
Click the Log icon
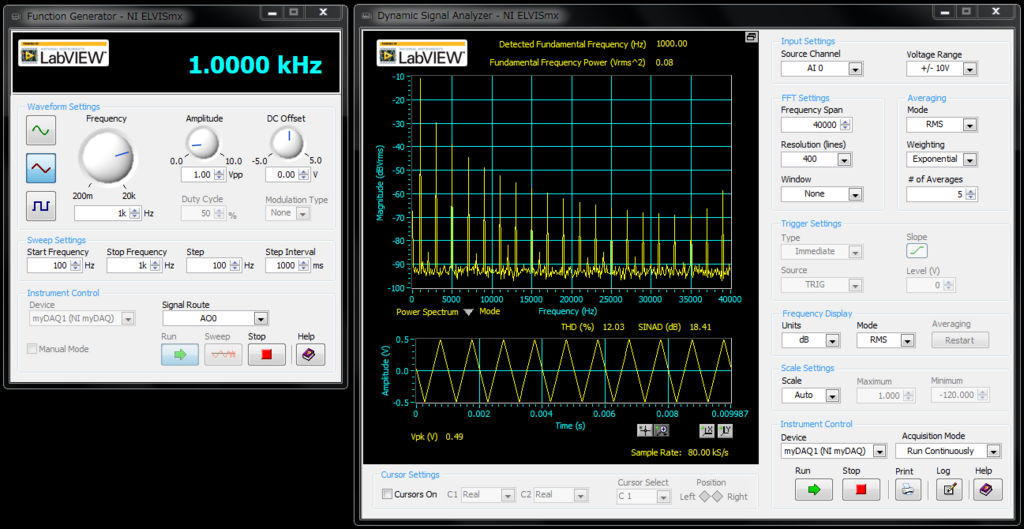tap(949, 489)
